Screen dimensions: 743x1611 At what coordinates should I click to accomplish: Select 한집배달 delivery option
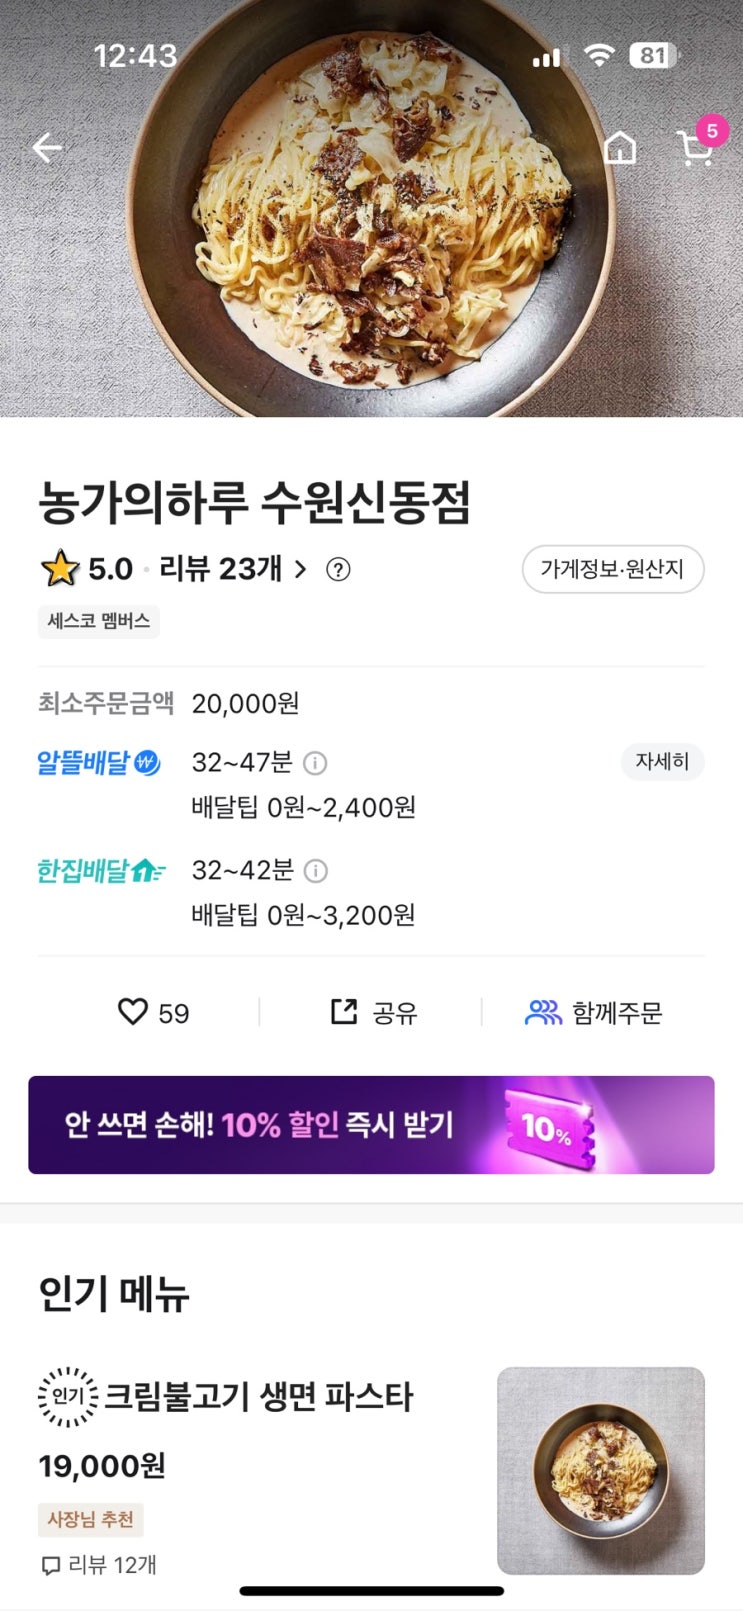tap(101, 871)
